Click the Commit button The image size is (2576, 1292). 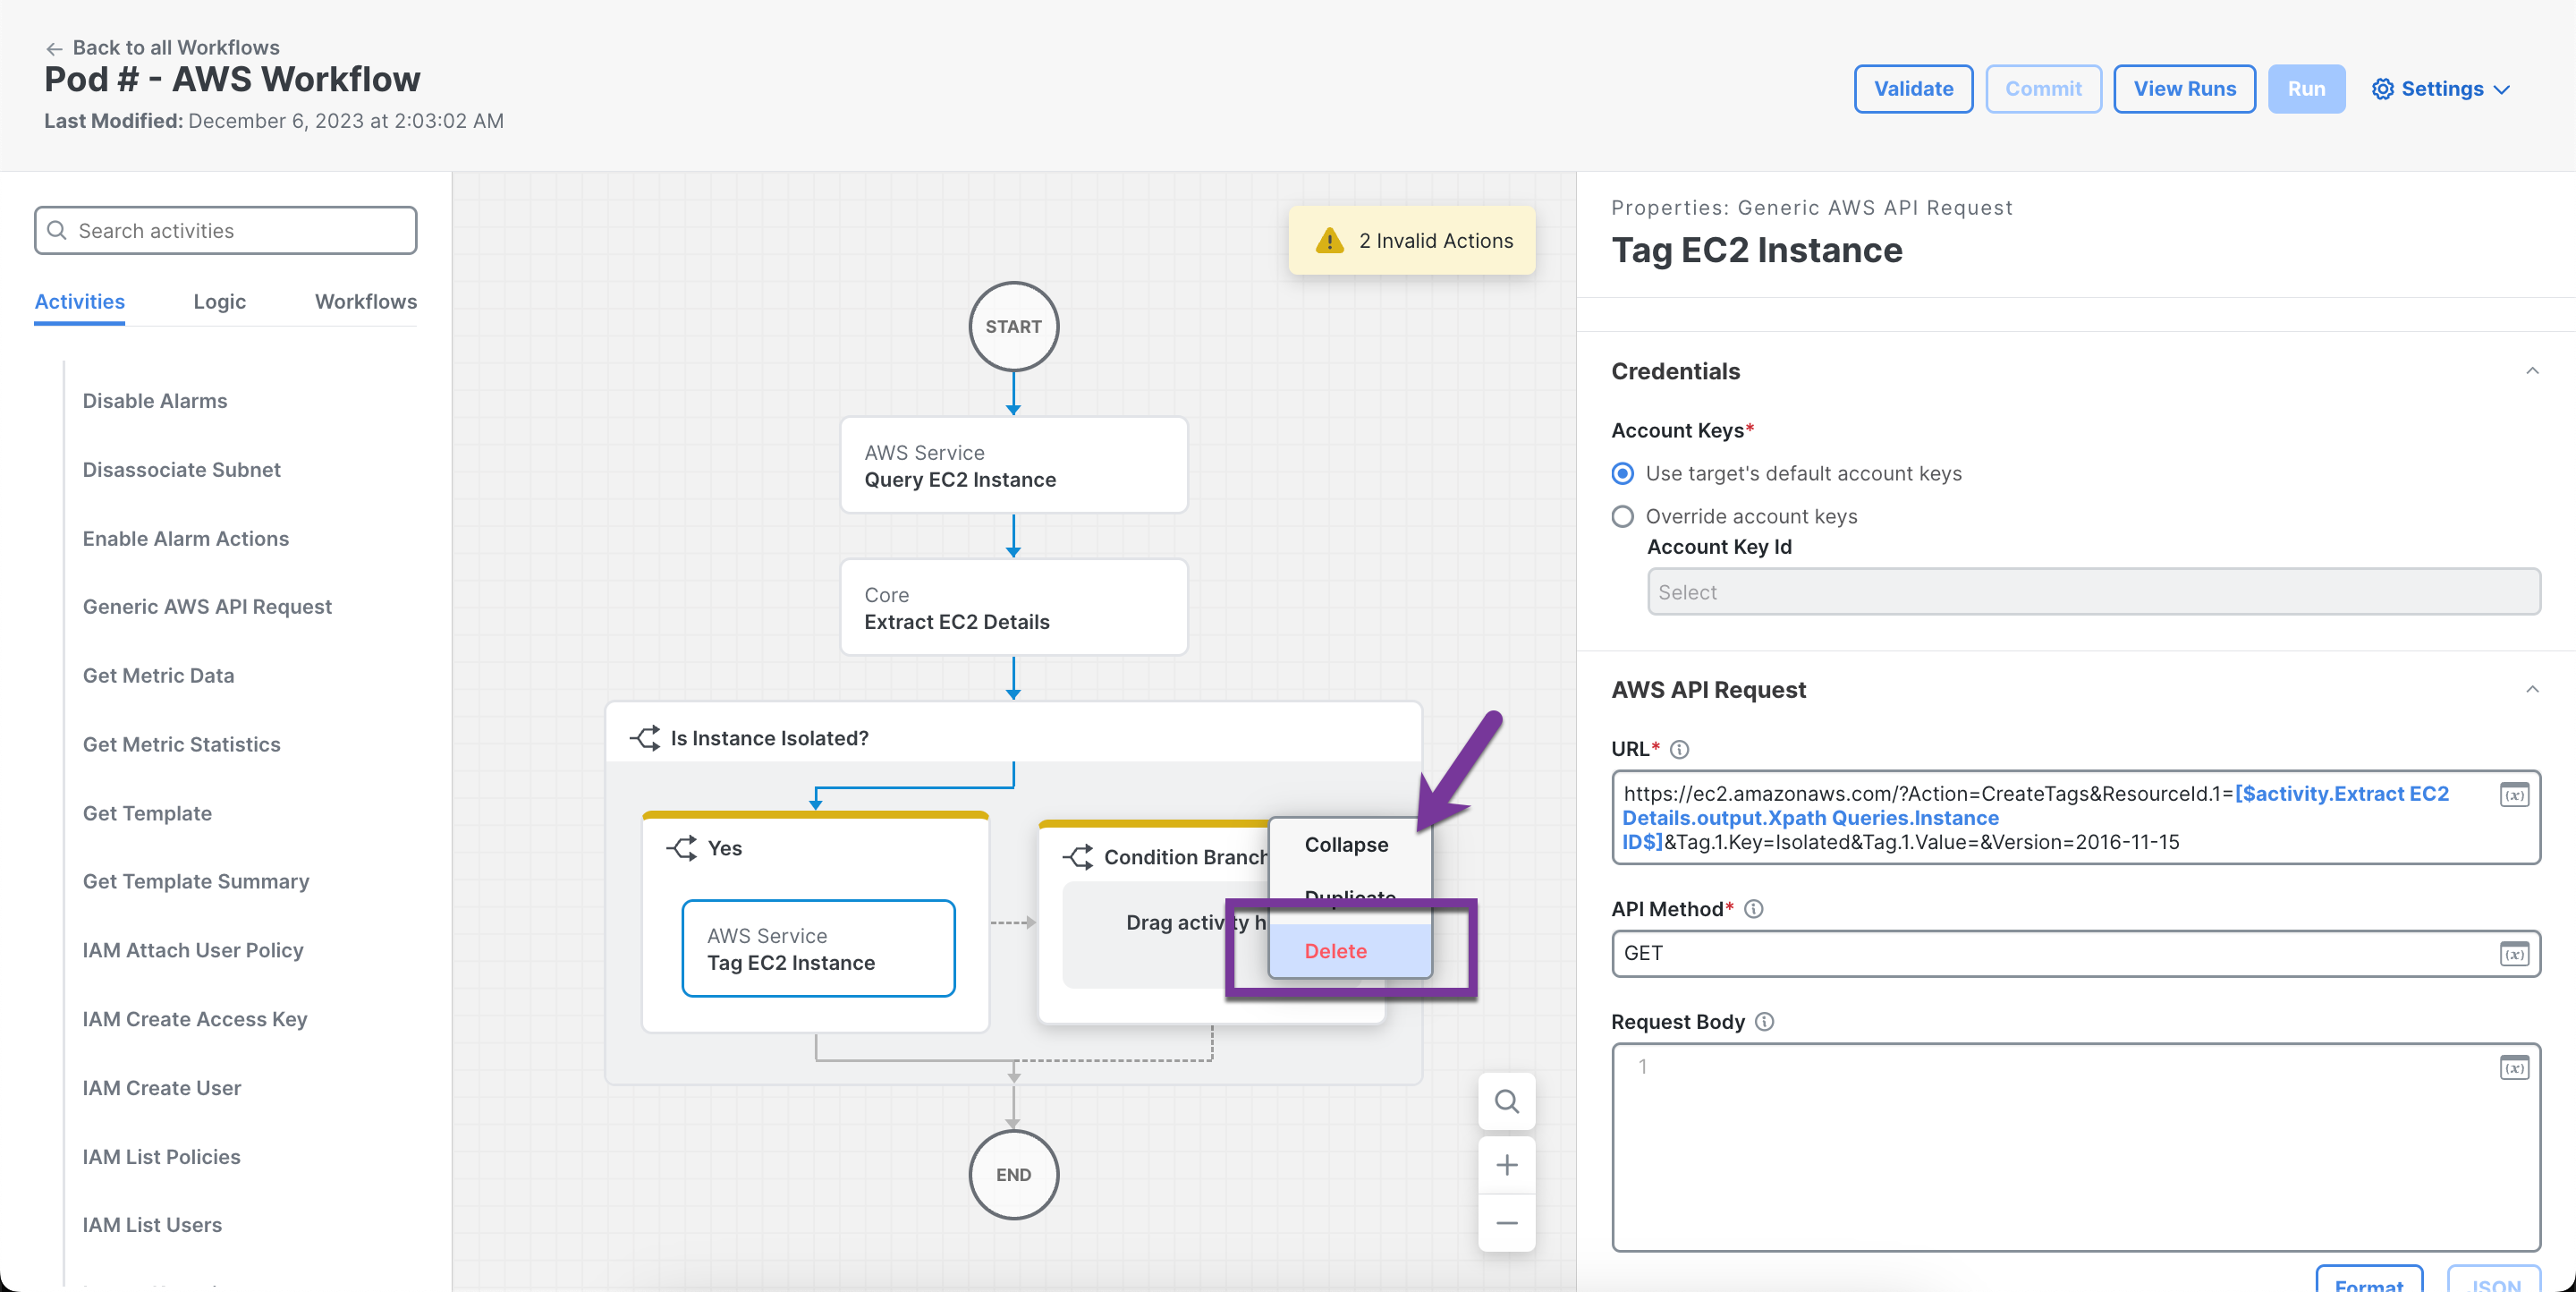click(x=2042, y=89)
